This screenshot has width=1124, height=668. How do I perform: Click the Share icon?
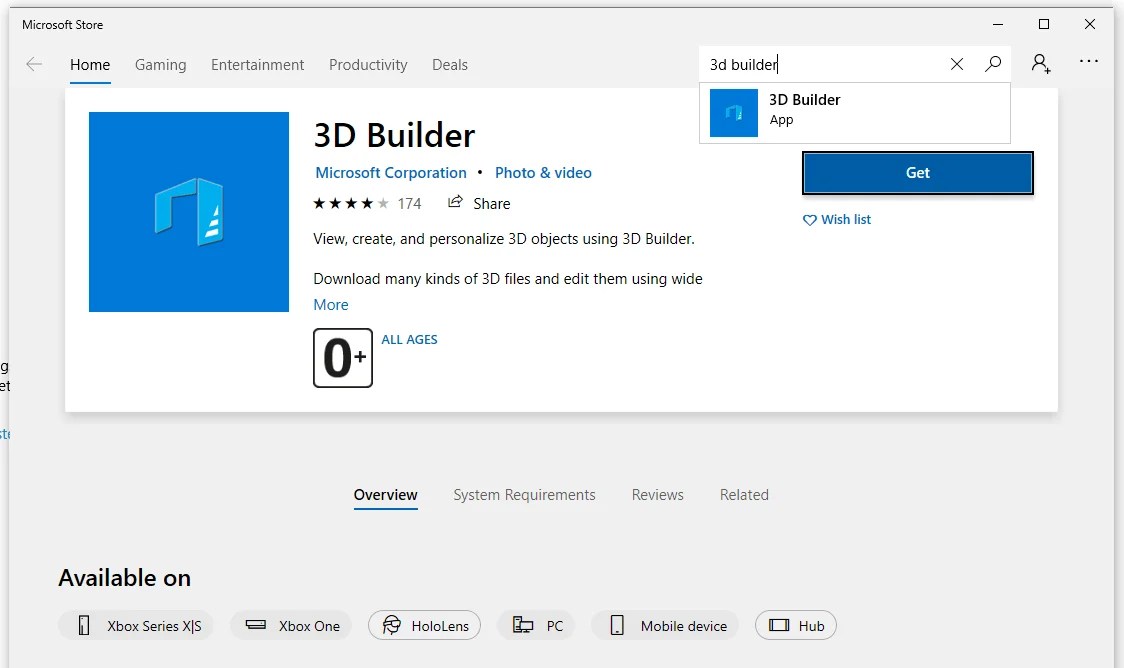coord(455,202)
